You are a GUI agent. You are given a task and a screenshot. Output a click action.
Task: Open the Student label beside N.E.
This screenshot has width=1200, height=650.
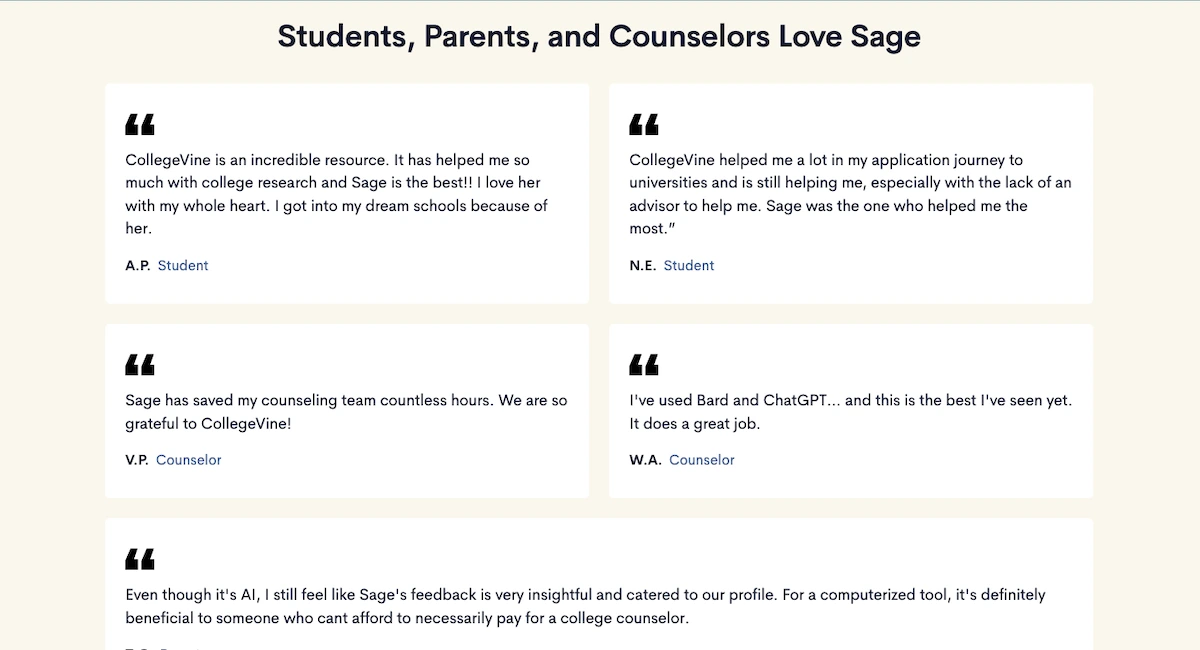(x=689, y=266)
